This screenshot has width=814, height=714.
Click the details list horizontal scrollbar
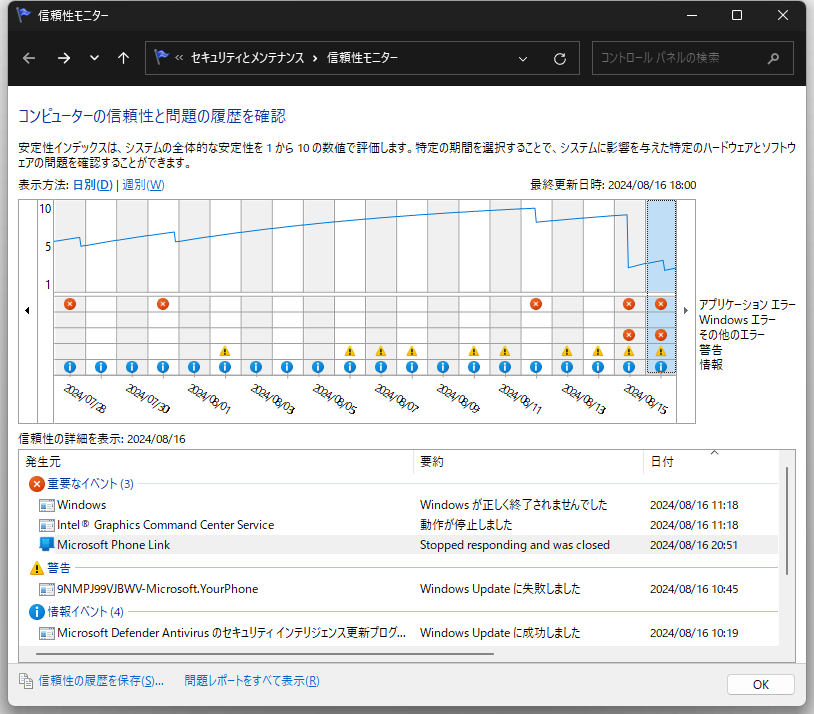click(x=265, y=654)
